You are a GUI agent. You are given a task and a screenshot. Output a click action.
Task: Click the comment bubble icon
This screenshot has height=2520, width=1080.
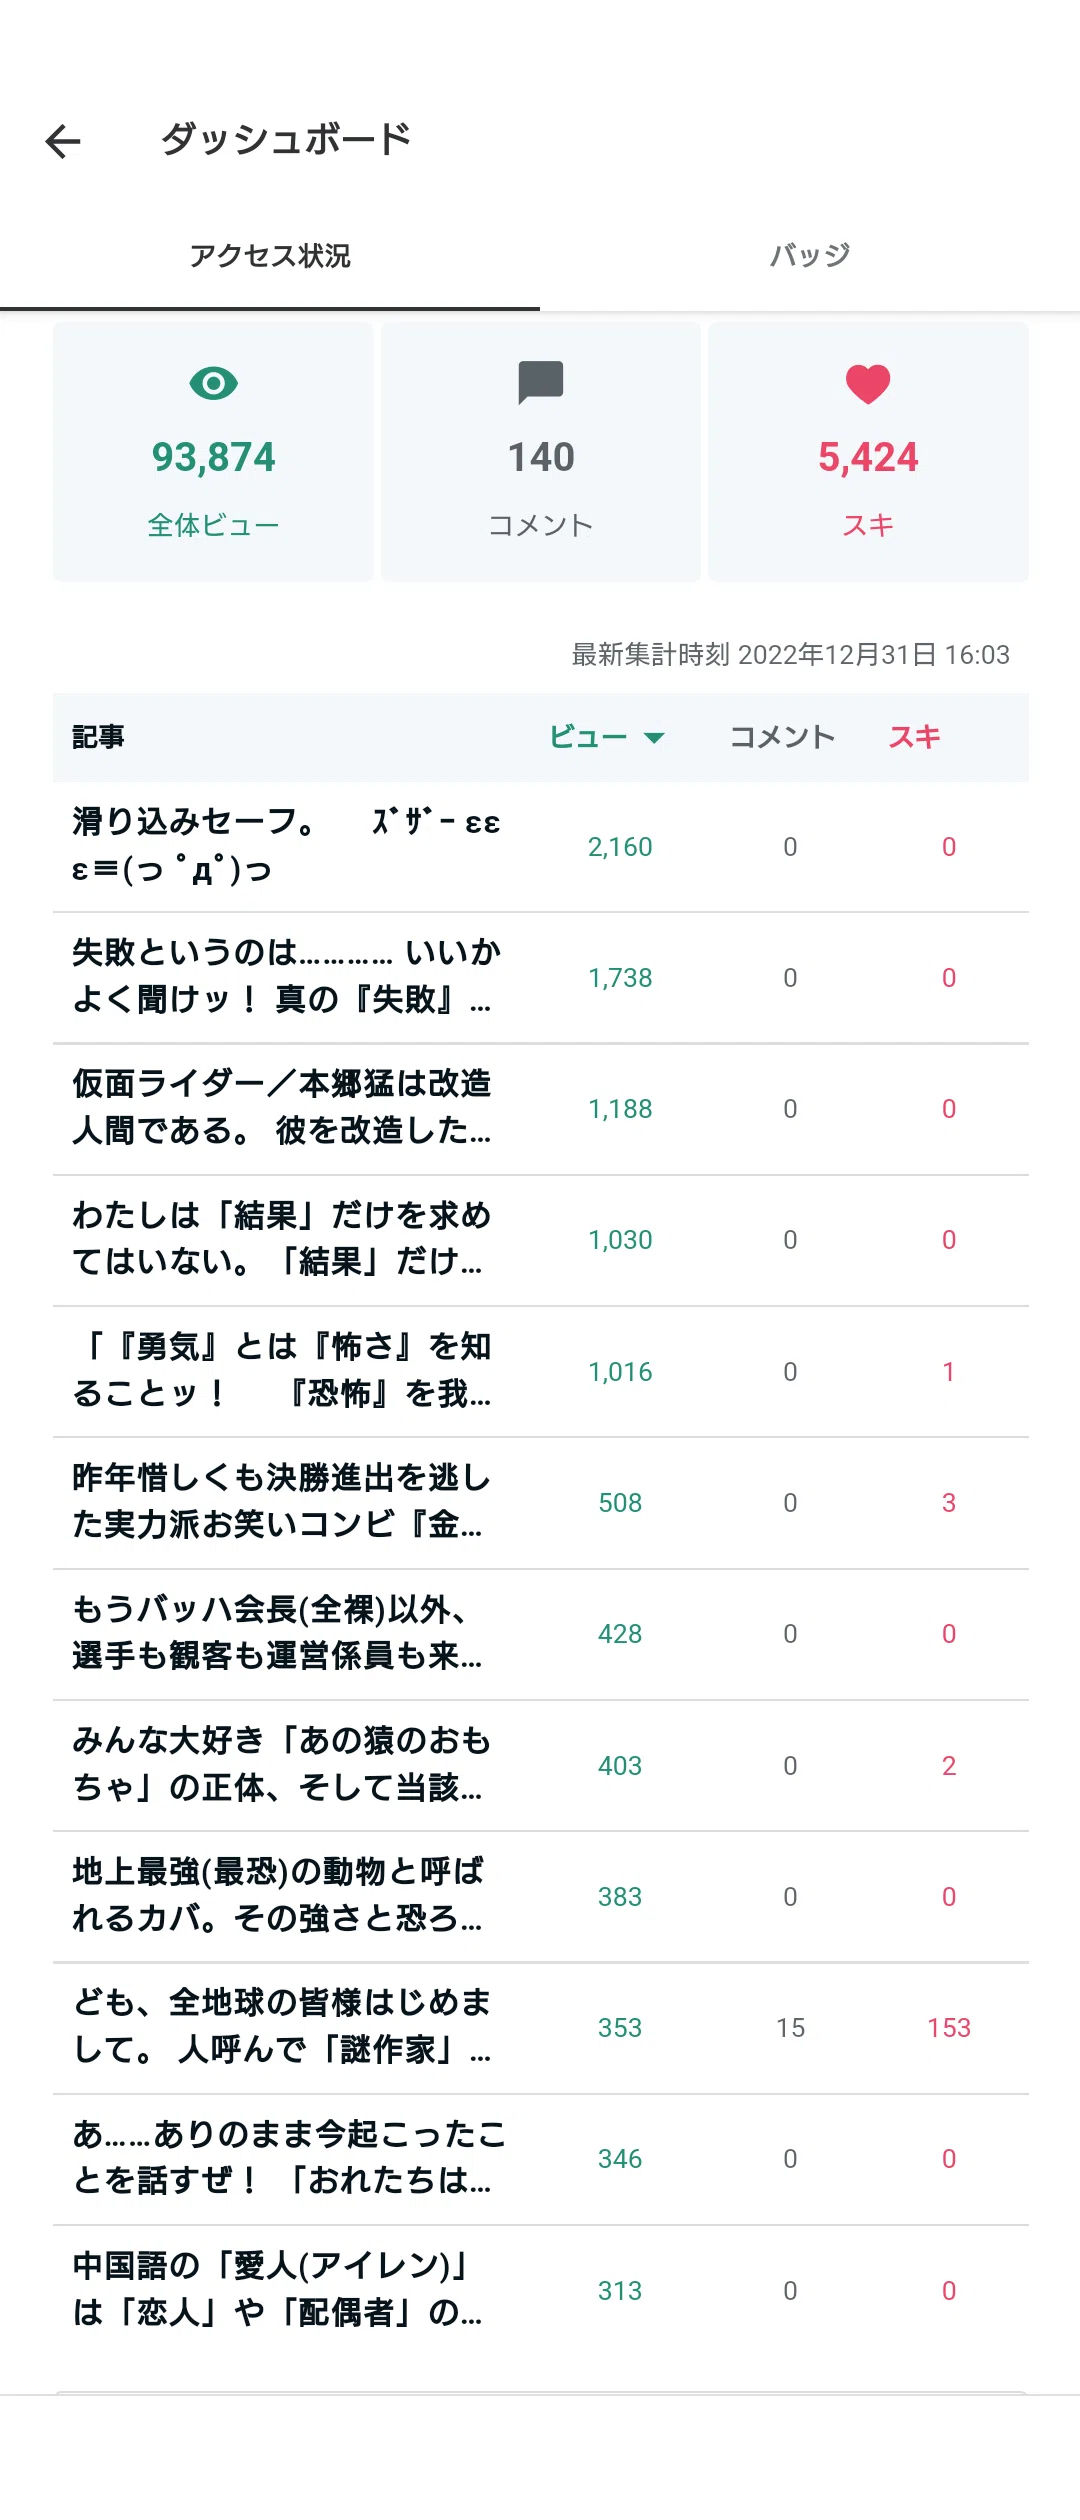point(541,383)
